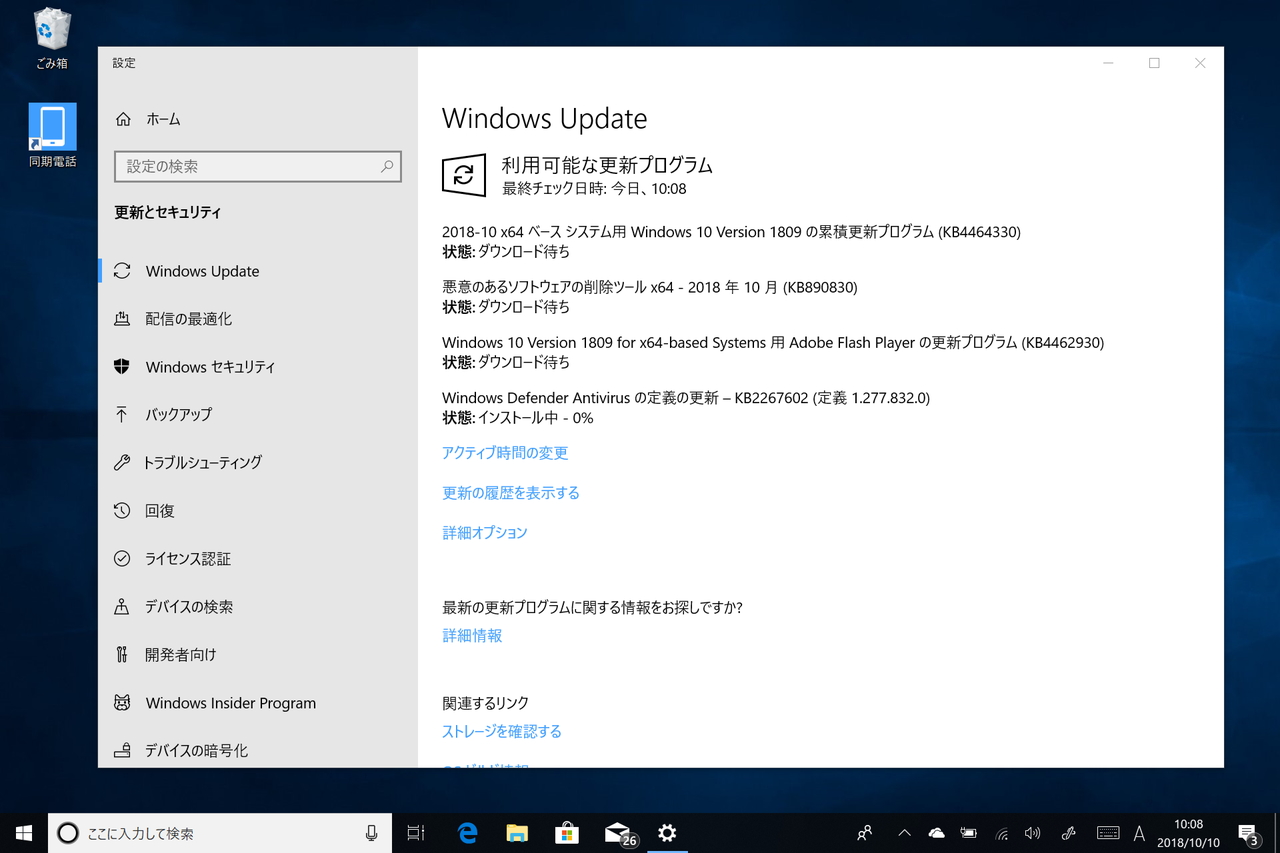Open Microsoft Edge from the taskbar
Viewport: 1280px width, 853px height.
click(x=466, y=832)
